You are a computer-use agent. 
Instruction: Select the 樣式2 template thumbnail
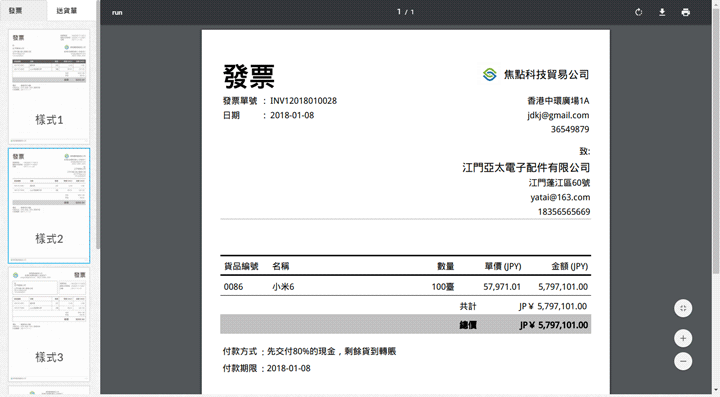49,206
